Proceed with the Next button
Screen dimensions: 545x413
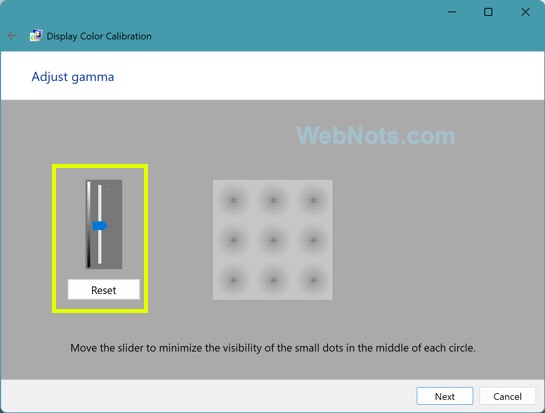coord(445,396)
